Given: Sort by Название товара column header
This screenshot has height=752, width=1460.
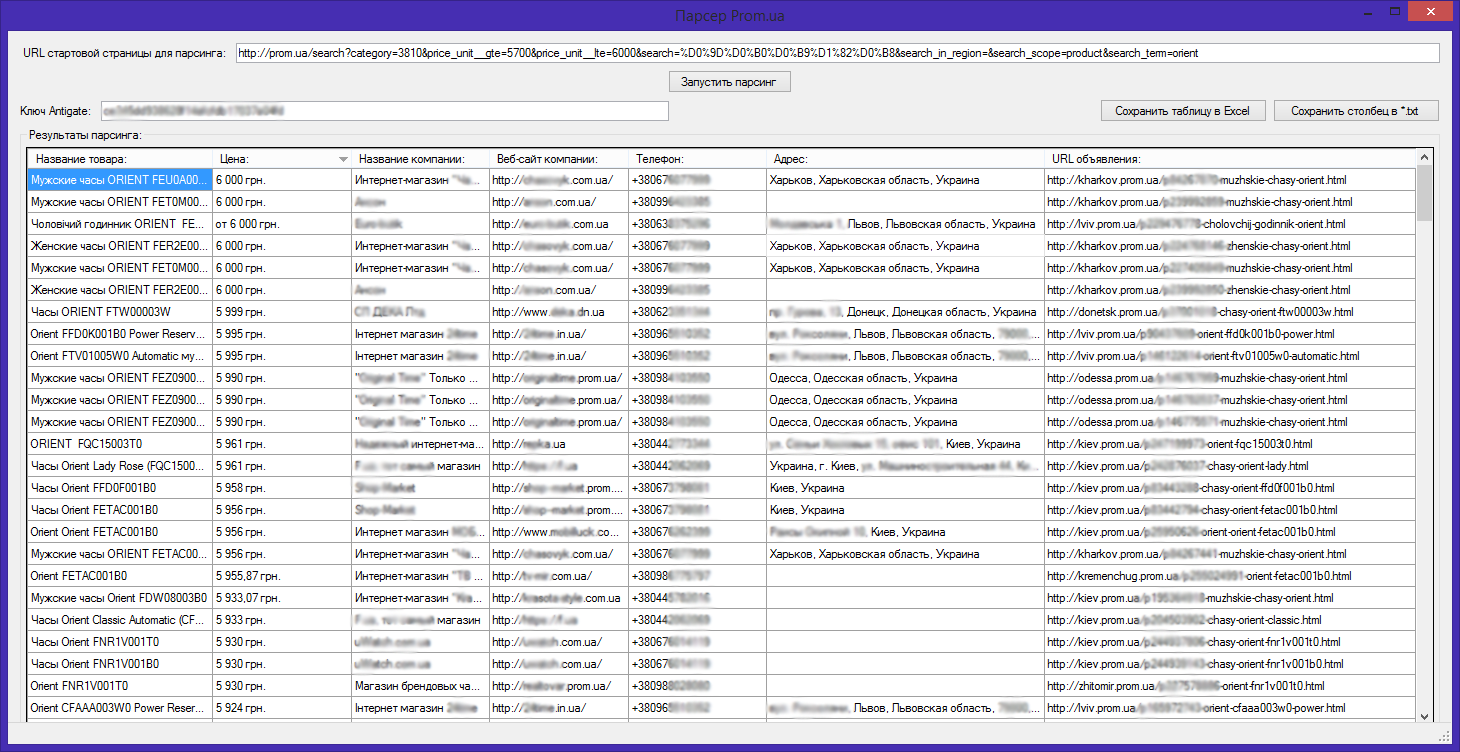Looking at the screenshot, I should tap(120, 159).
